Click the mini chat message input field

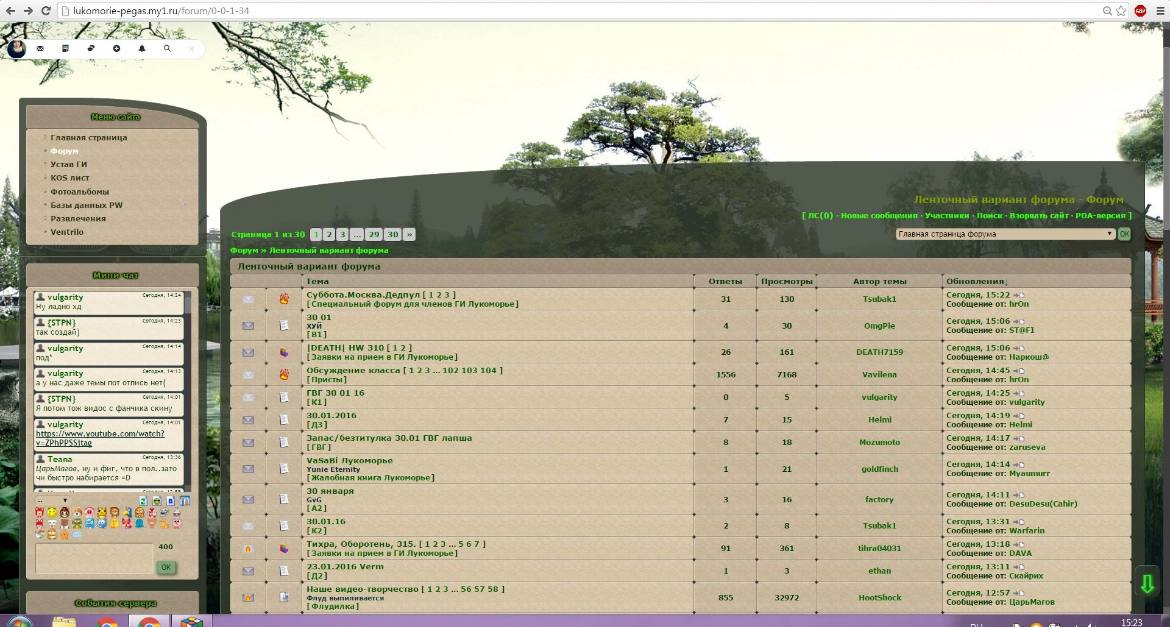(94, 559)
